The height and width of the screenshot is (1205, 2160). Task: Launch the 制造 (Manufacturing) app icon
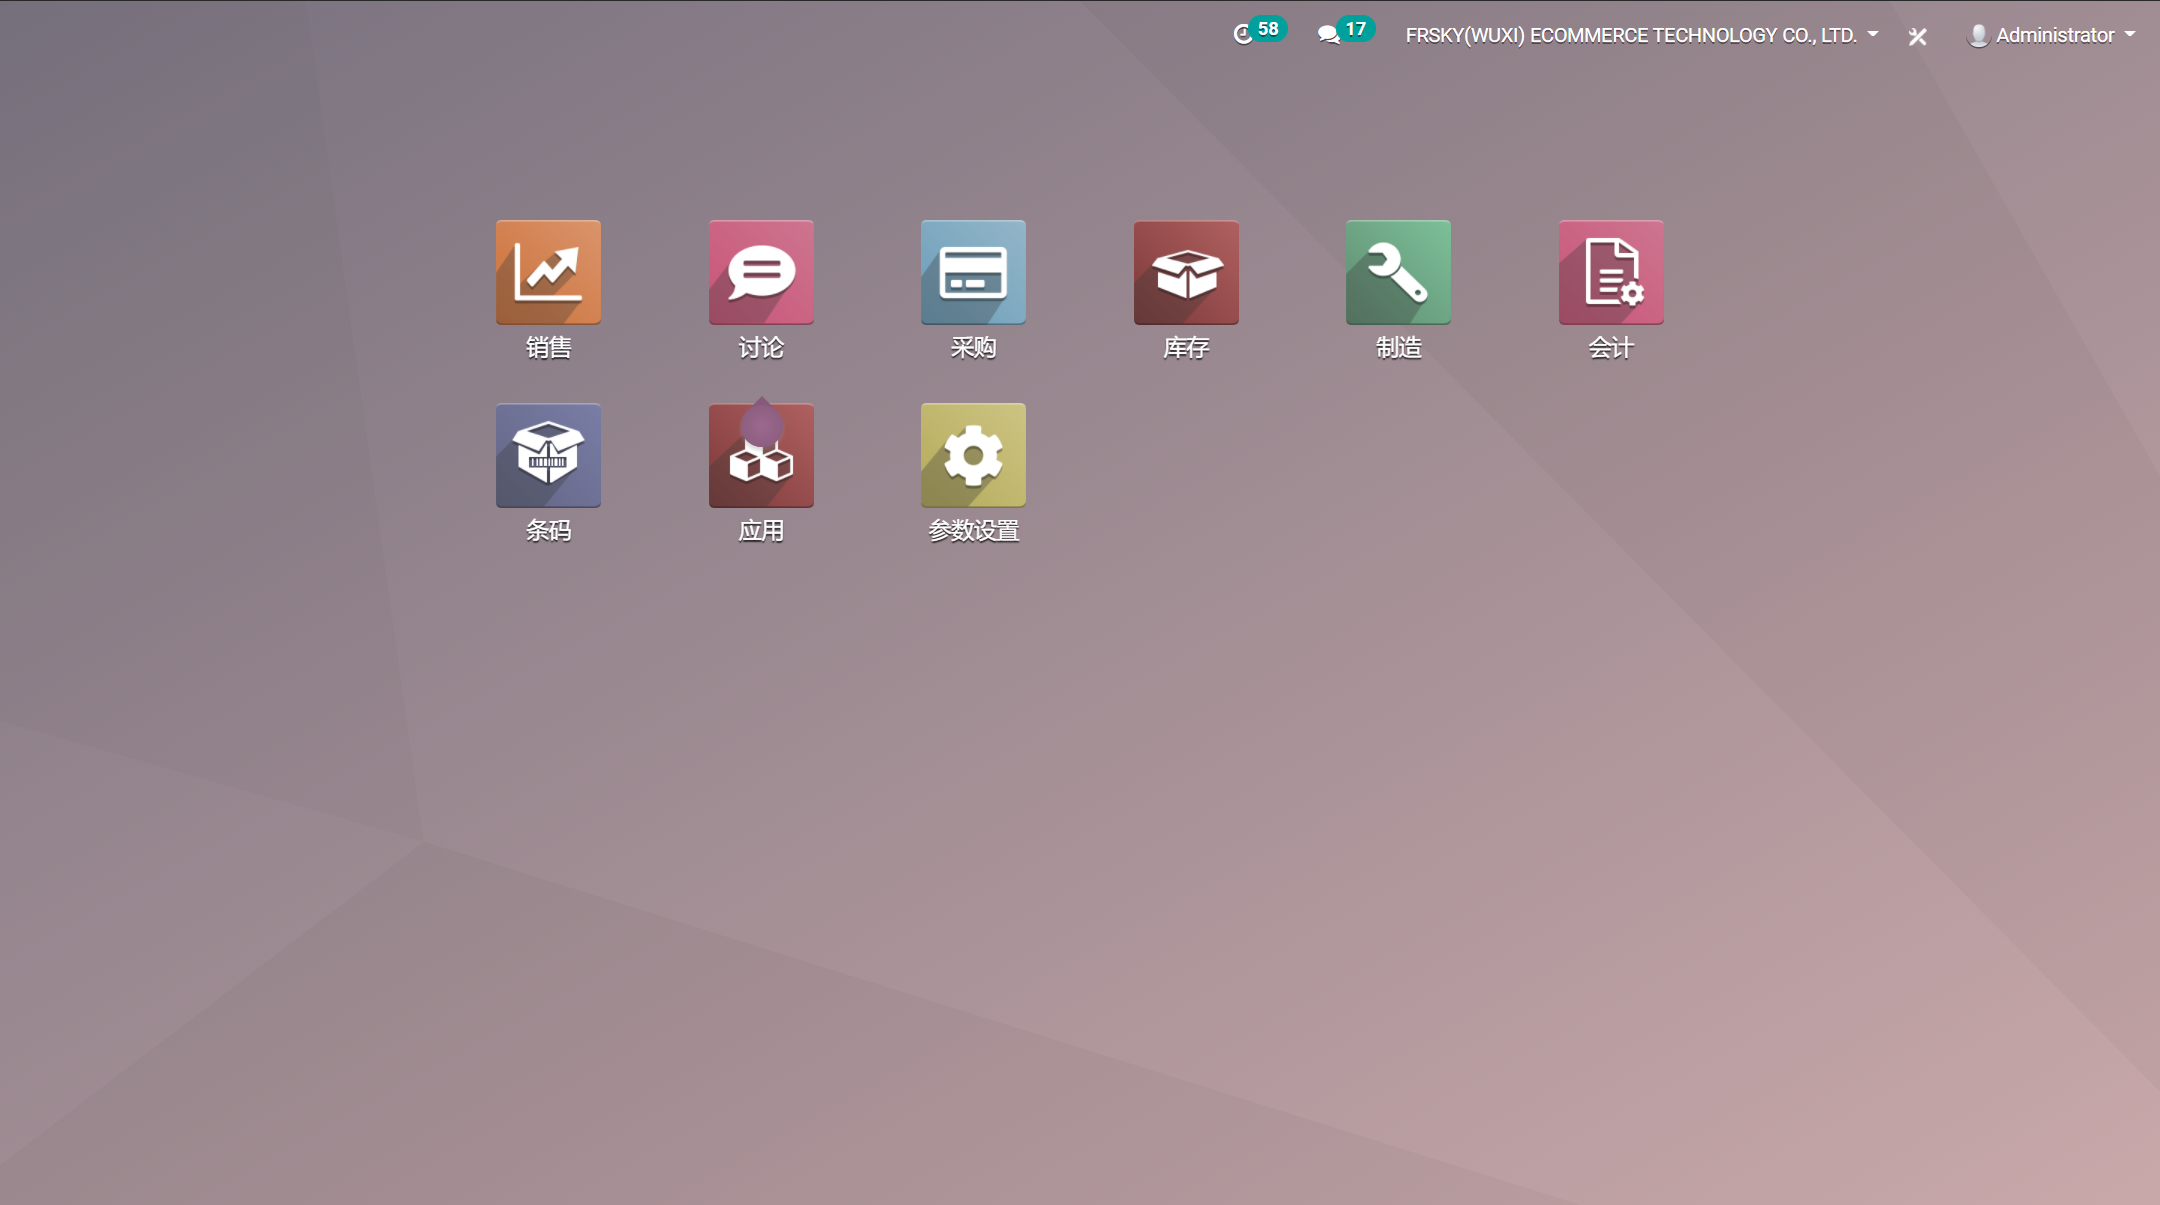coord(1398,272)
